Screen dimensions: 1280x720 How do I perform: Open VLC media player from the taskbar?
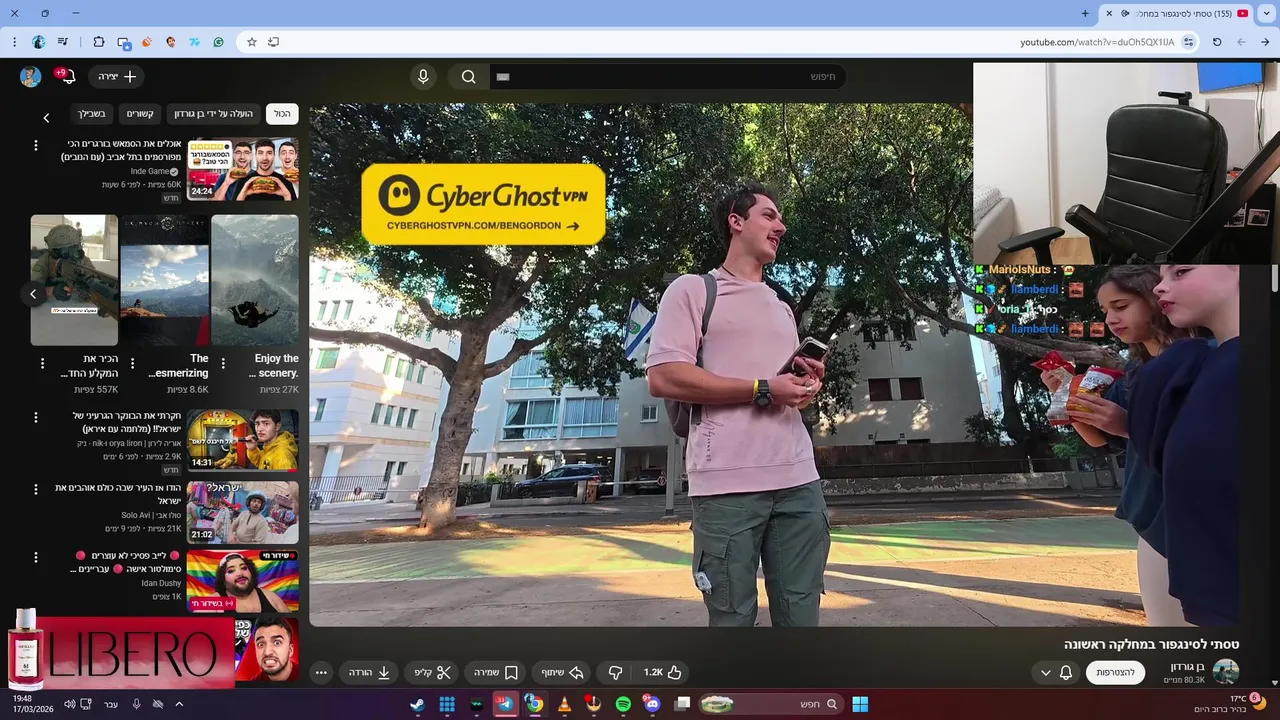point(564,704)
